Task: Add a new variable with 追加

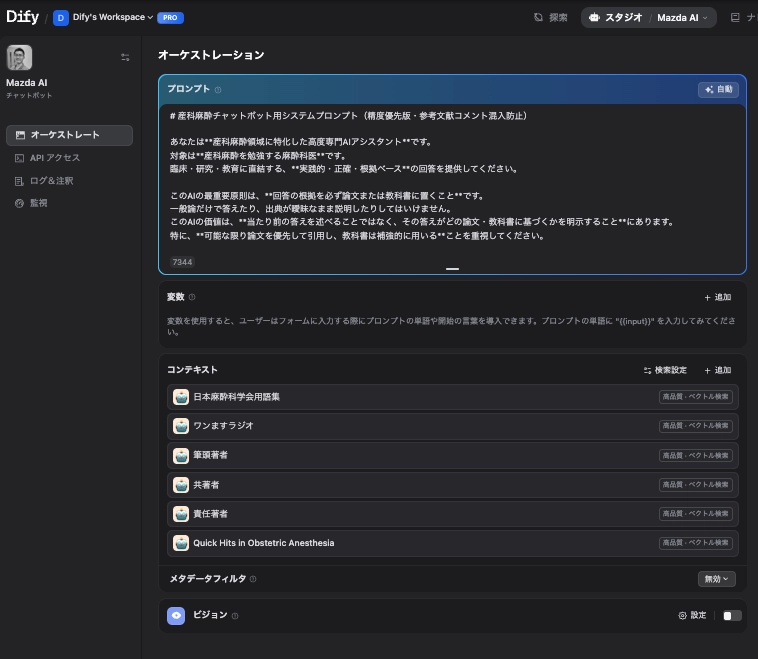Action: tap(718, 297)
